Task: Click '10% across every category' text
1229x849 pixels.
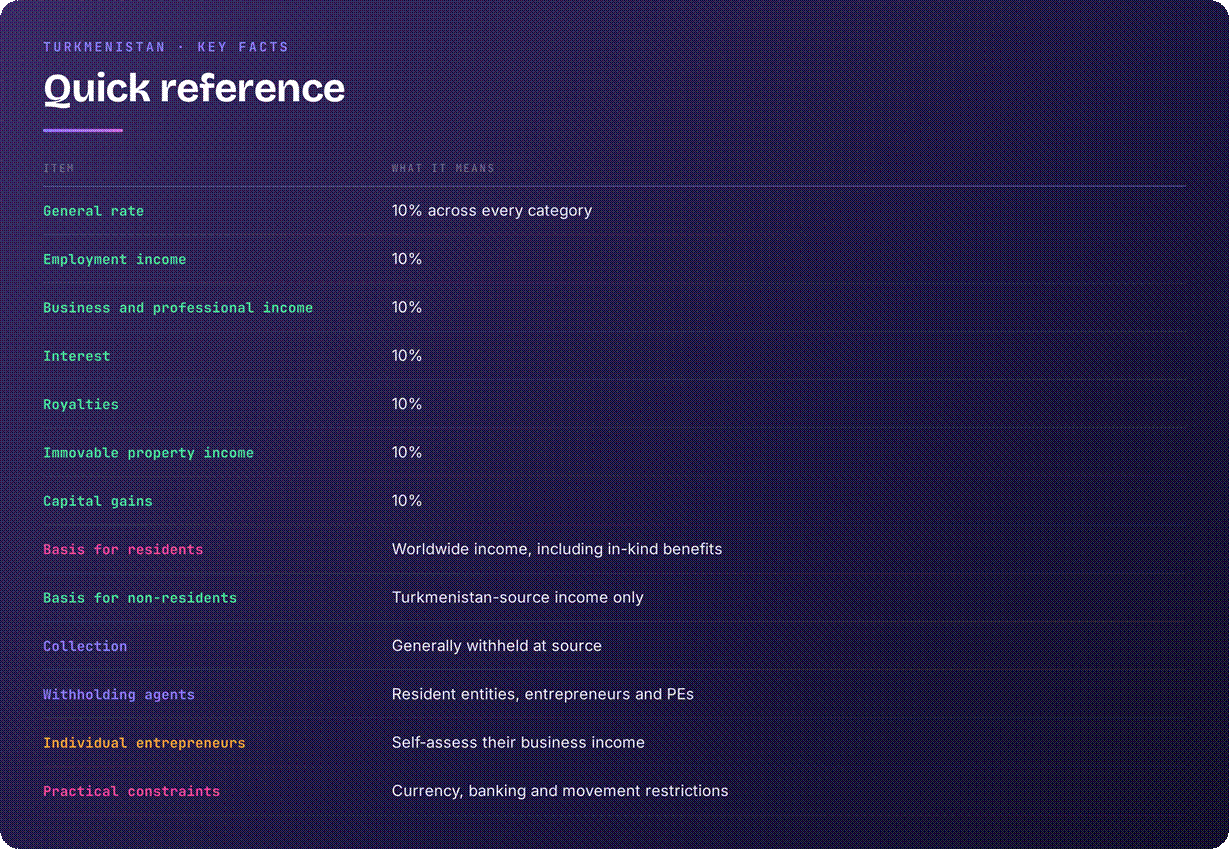Action: (x=492, y=211)
